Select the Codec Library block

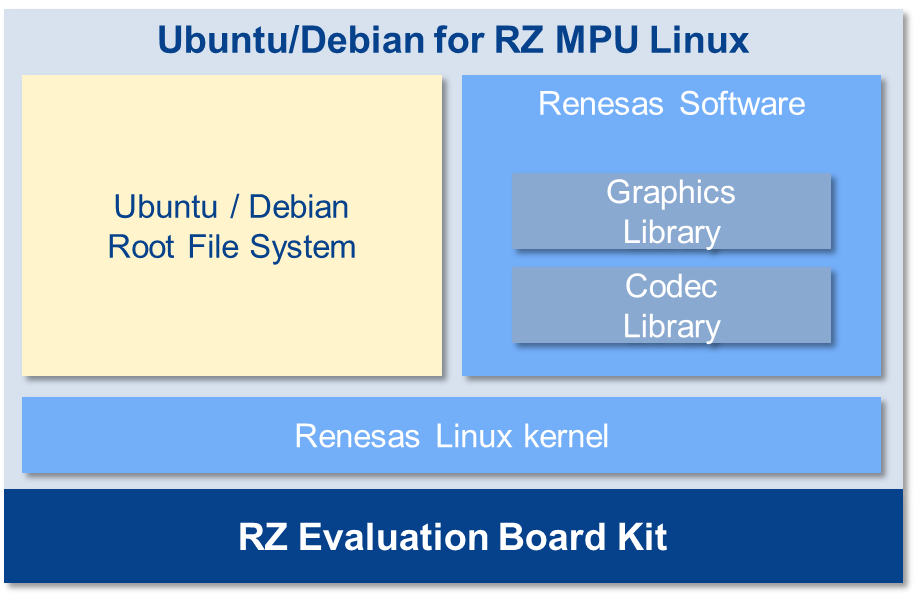[x=671, y=305]
